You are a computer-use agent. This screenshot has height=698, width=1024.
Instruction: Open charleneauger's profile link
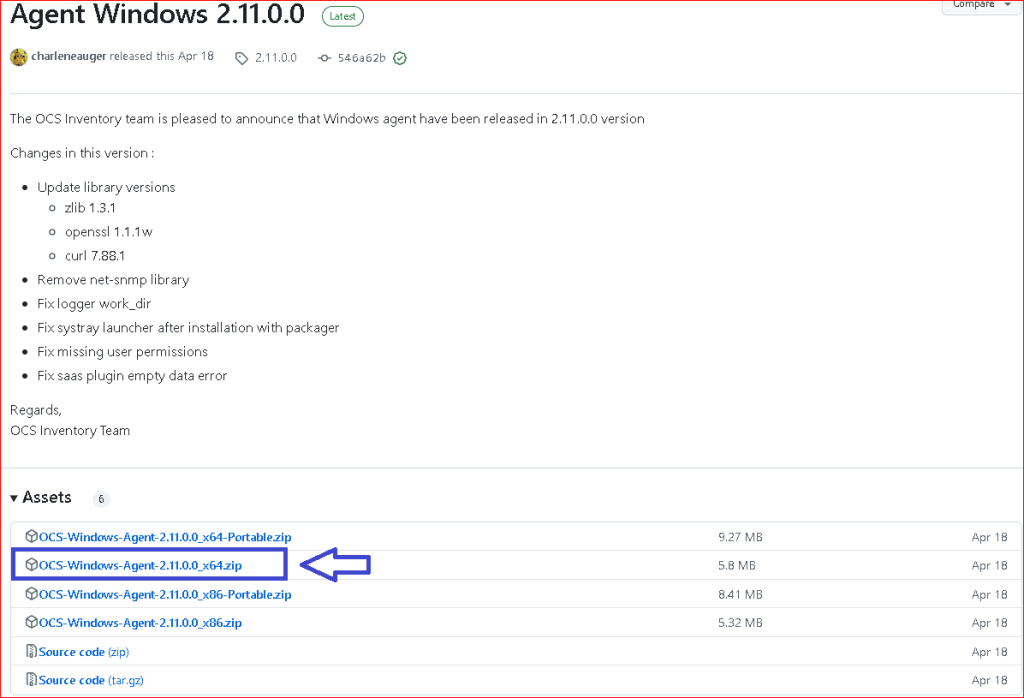[69, 56]
